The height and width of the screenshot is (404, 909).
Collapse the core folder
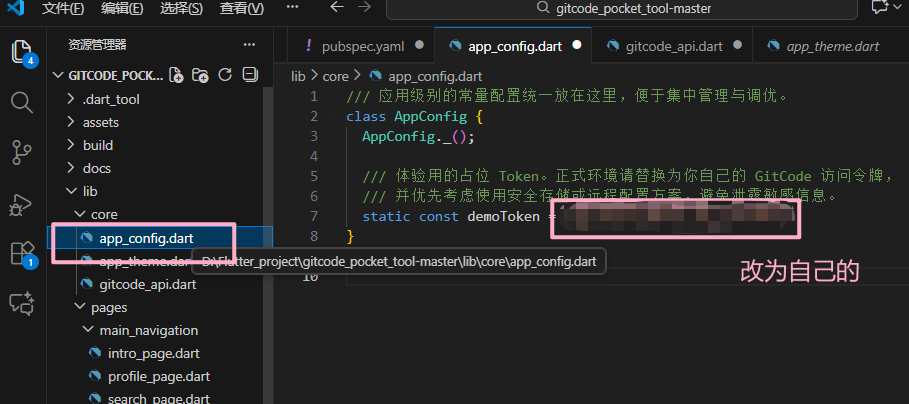coord(79,214)
